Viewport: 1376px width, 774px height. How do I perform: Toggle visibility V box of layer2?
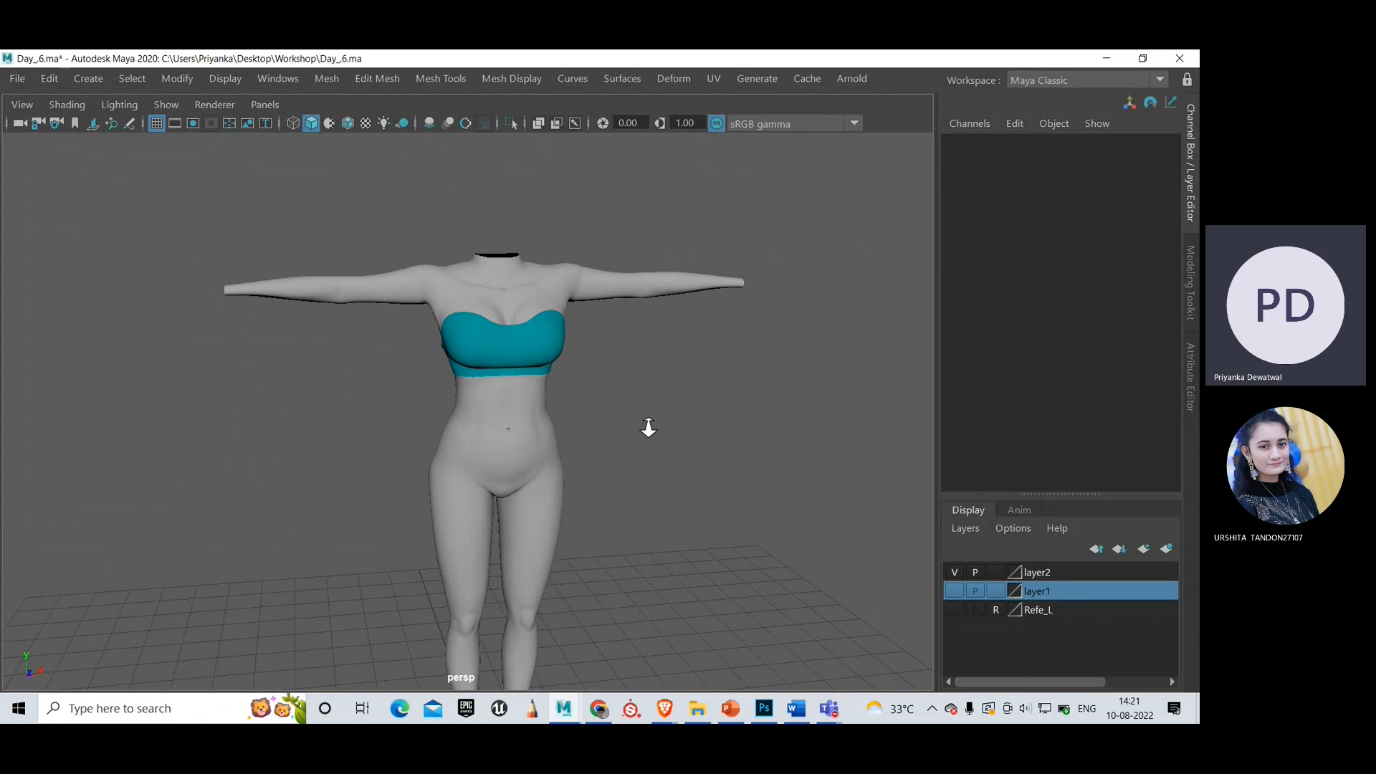click(x=954, y=572)
